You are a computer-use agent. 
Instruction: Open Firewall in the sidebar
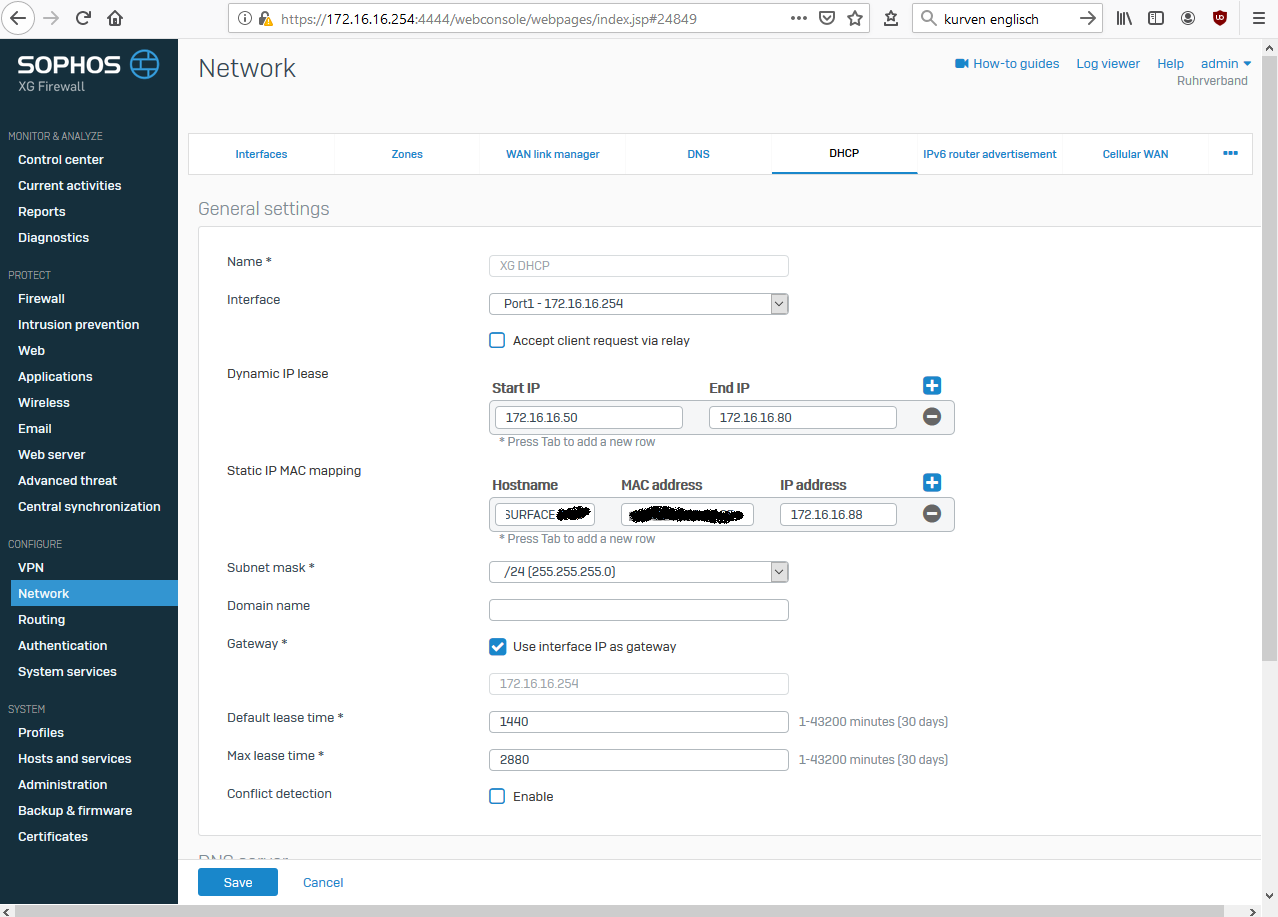tap(41, 298)
